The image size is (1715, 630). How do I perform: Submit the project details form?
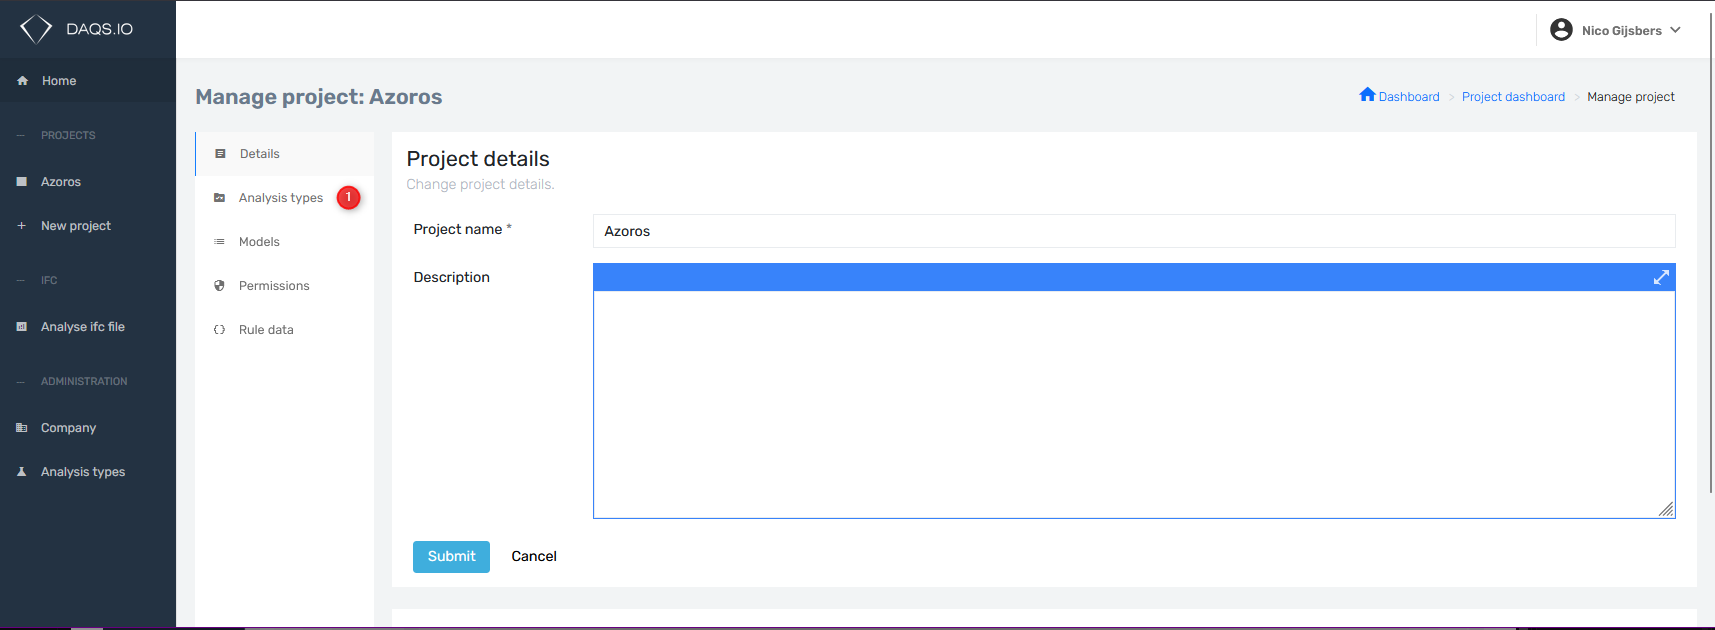(x=451, y=557)
